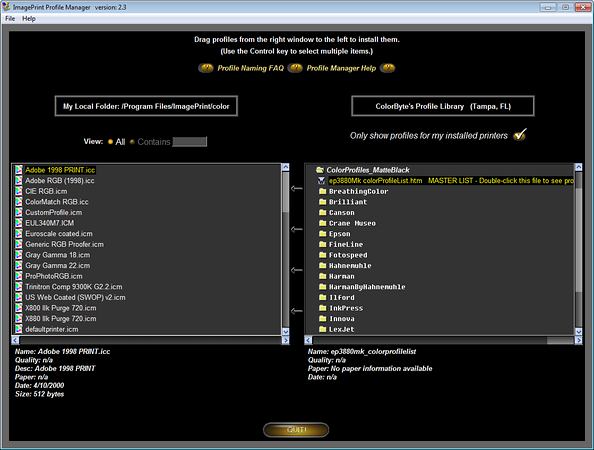Select CustomProfile.icm in local list
This screenshot has height=450, width=594.
[x=53, y=212]
